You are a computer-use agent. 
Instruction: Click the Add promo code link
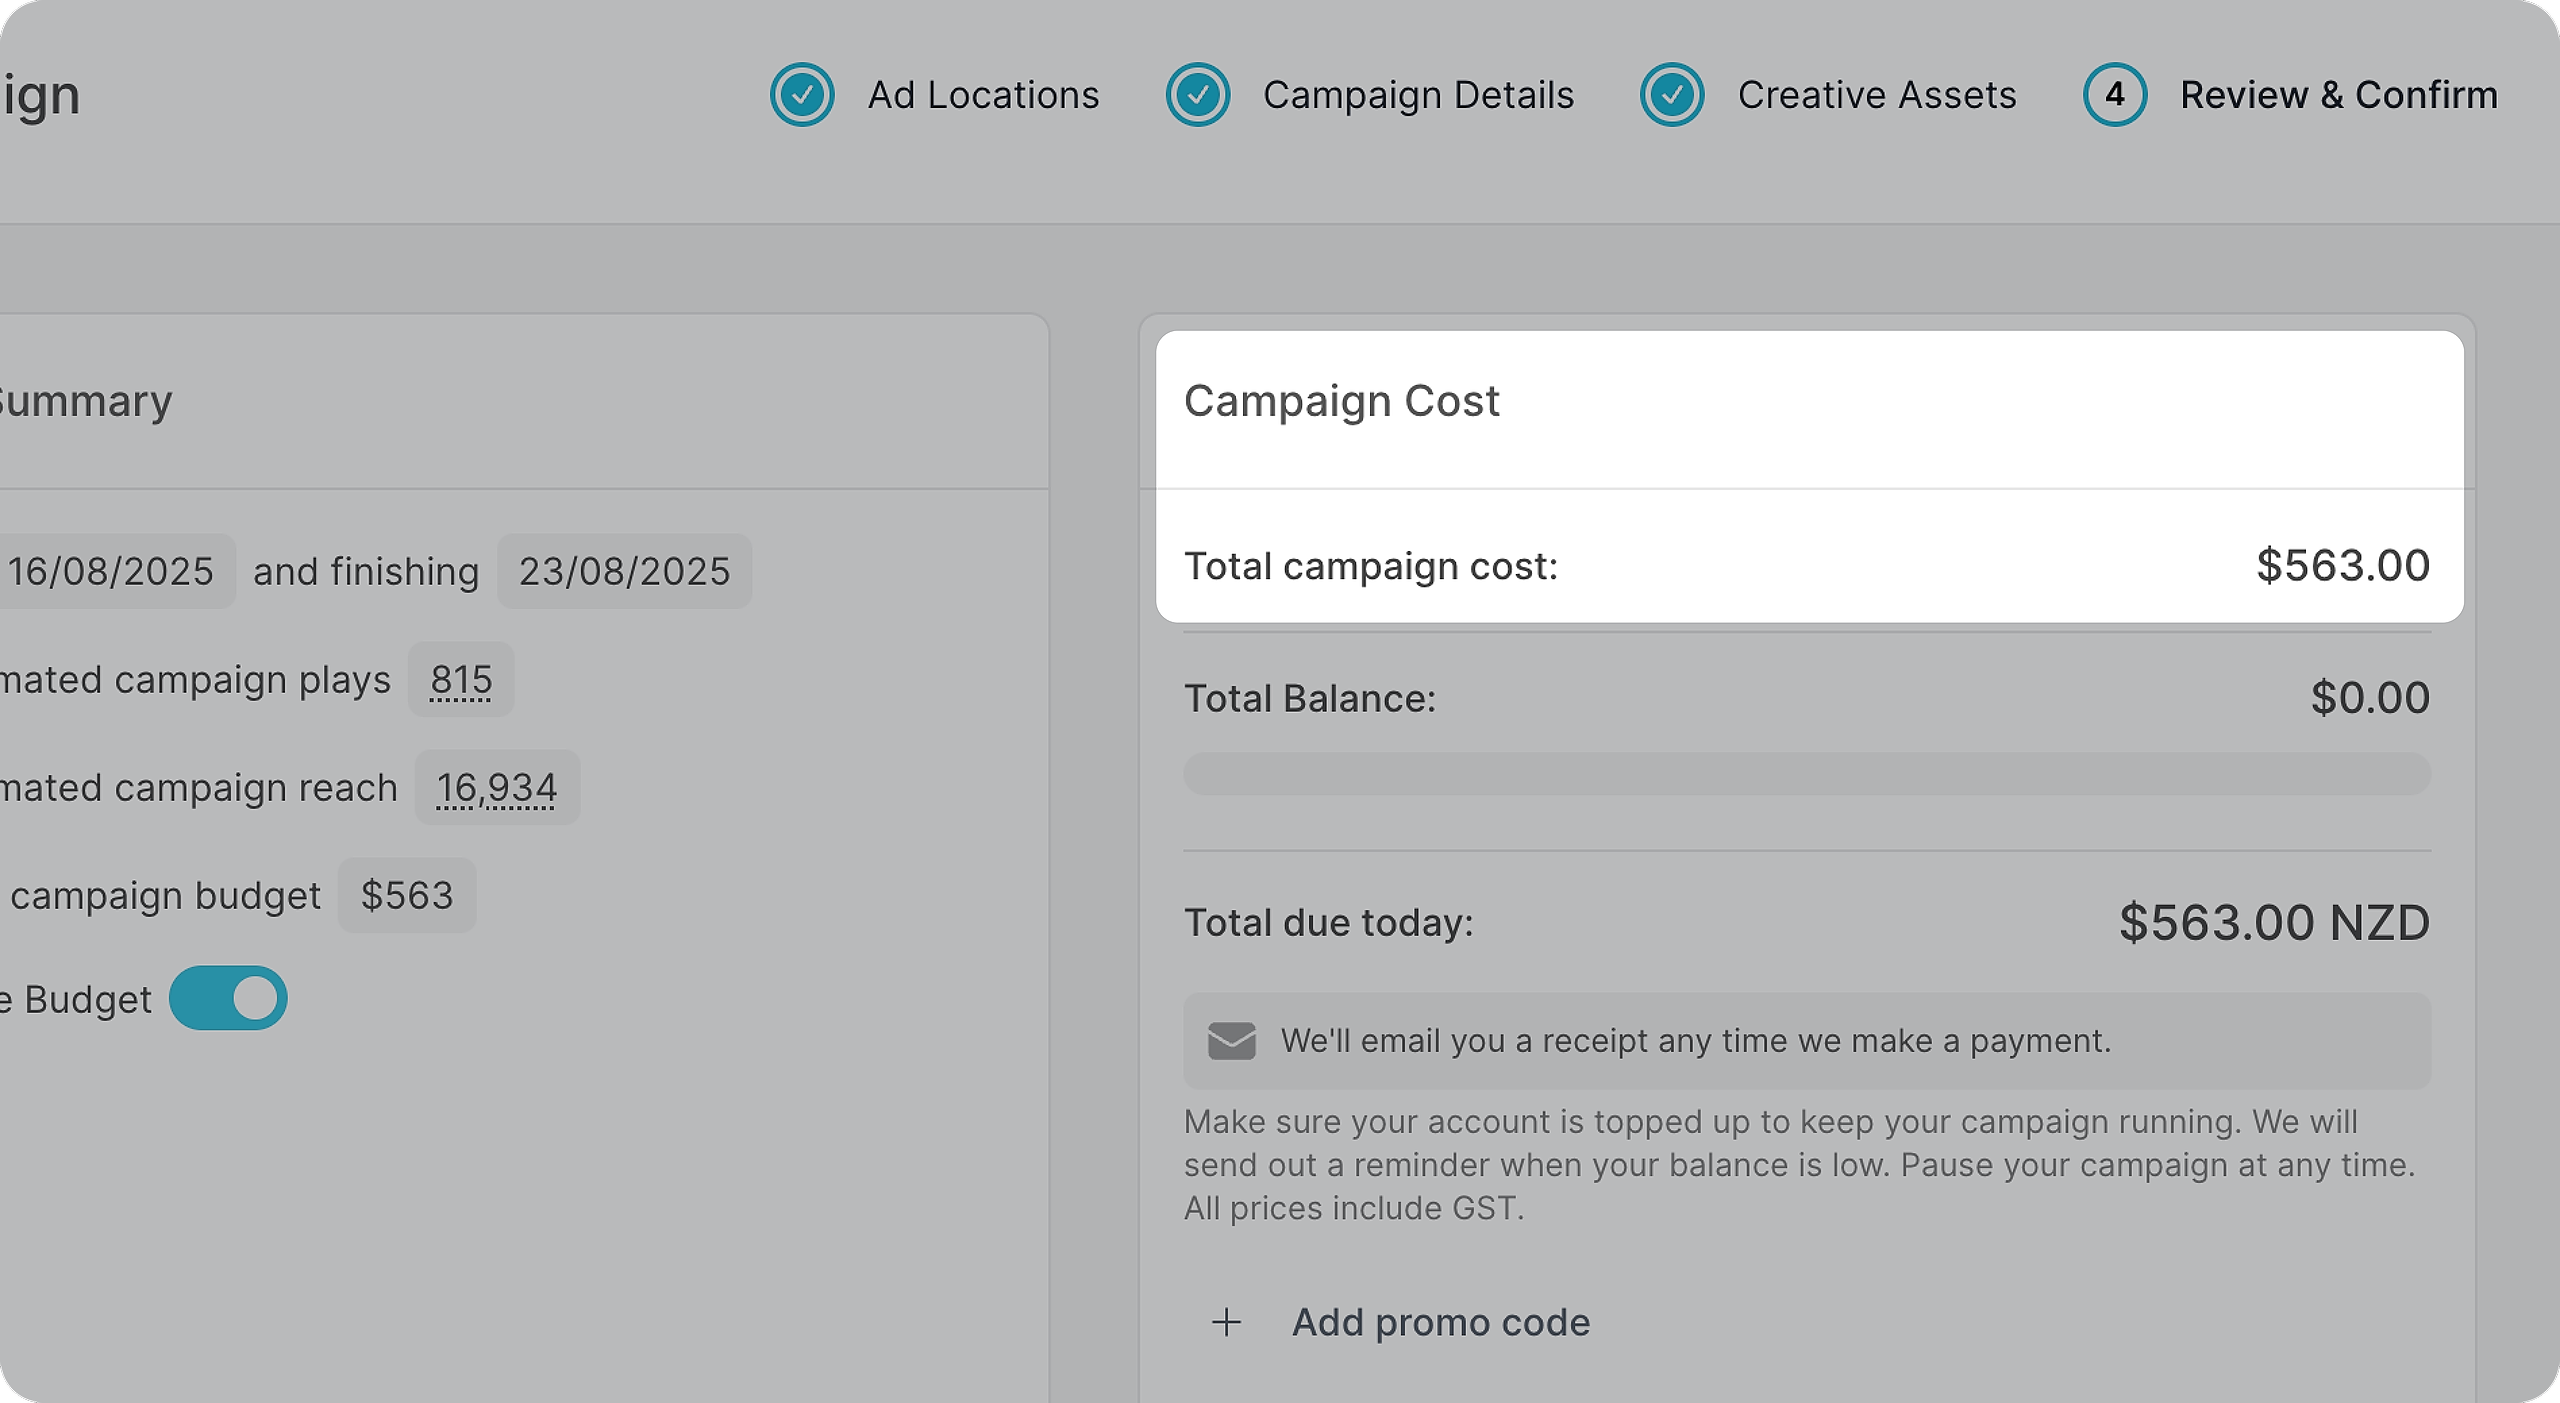point(1440,1322)
